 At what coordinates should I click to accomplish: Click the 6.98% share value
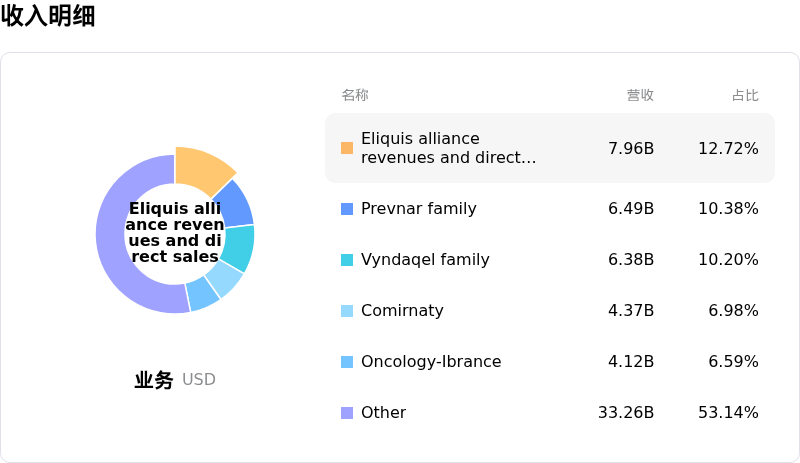tap(733, 311)
